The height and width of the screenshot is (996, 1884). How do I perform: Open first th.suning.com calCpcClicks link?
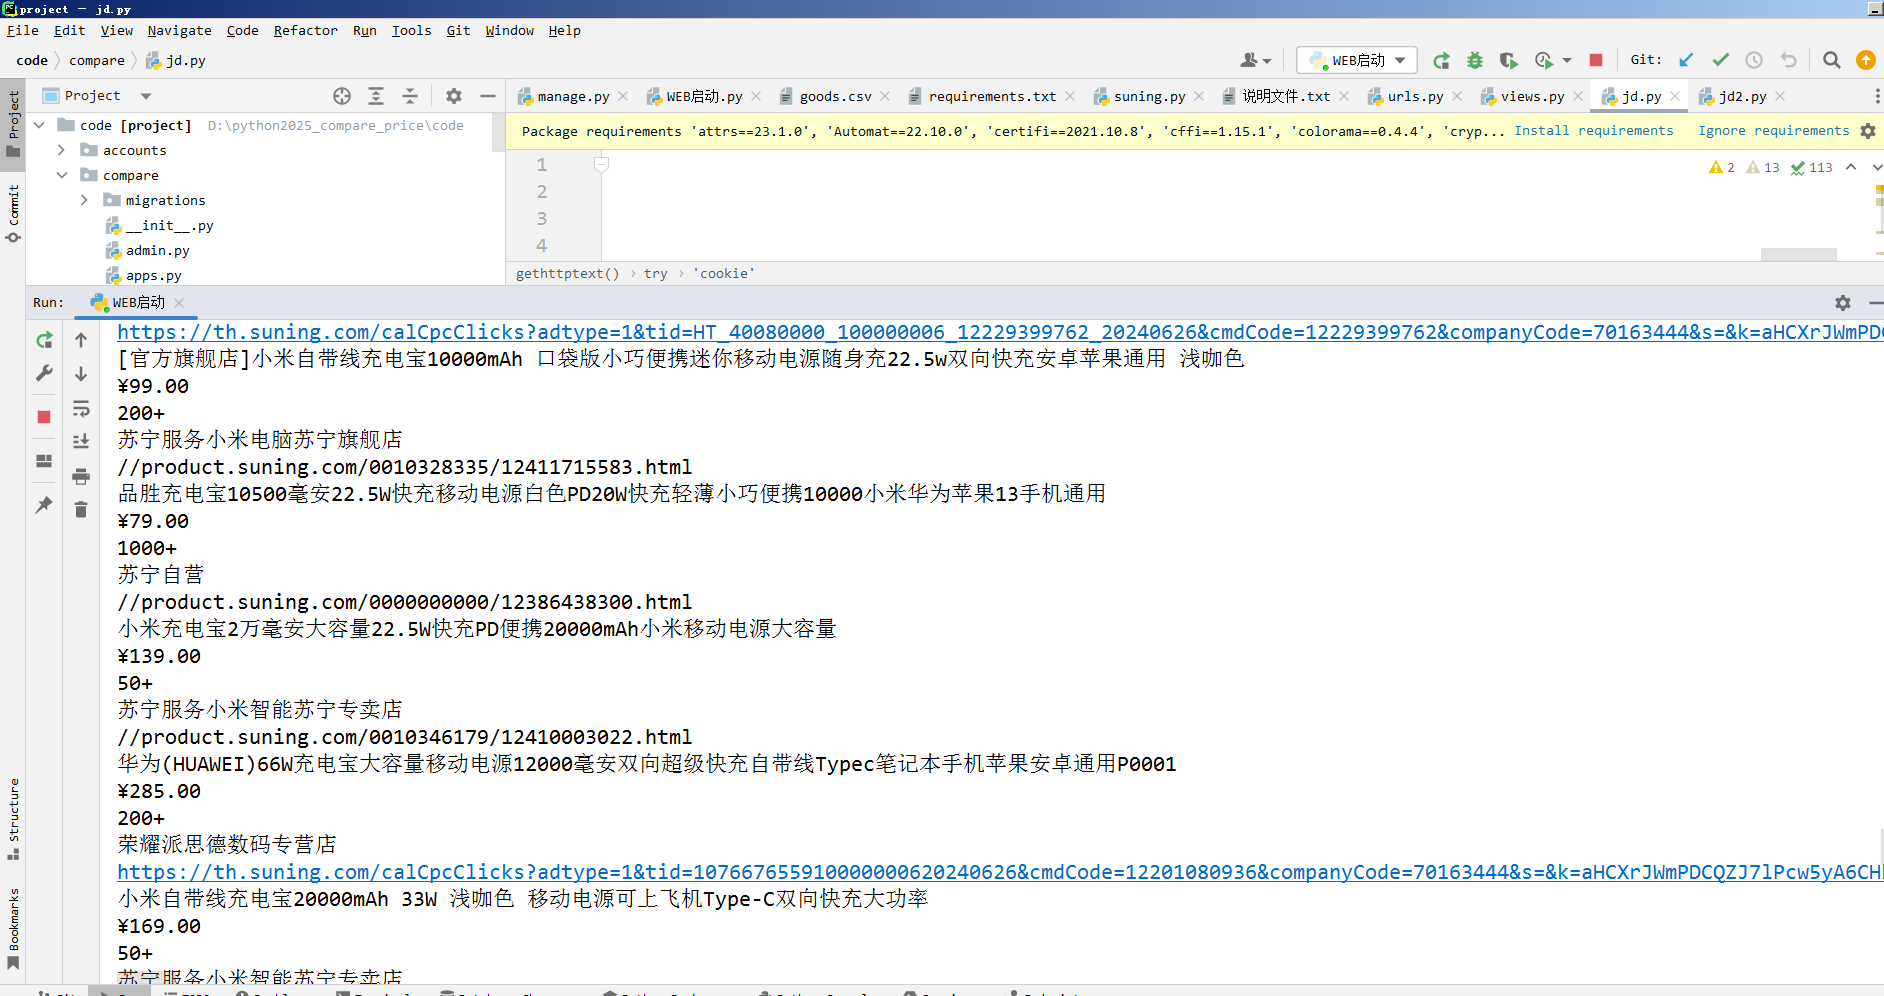tap(1000, 332)
